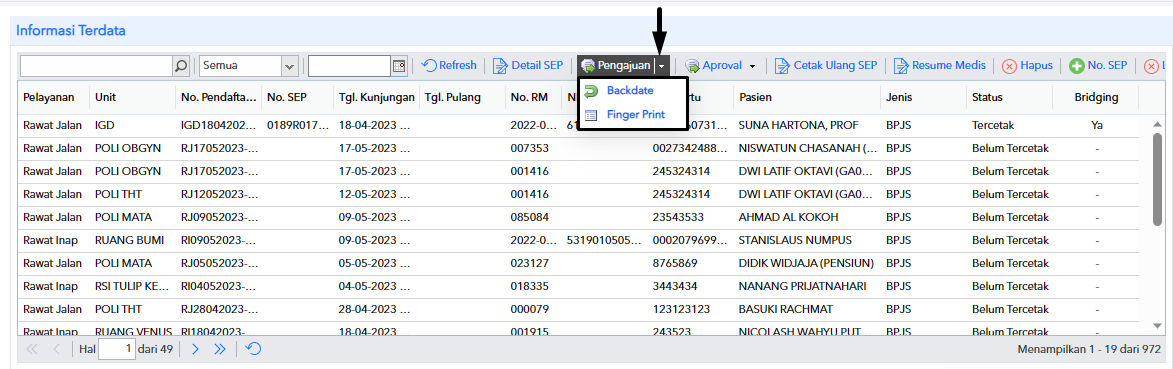Click the Resume Medis document icon
1173x369 pixels.
(x=901, y=66)
